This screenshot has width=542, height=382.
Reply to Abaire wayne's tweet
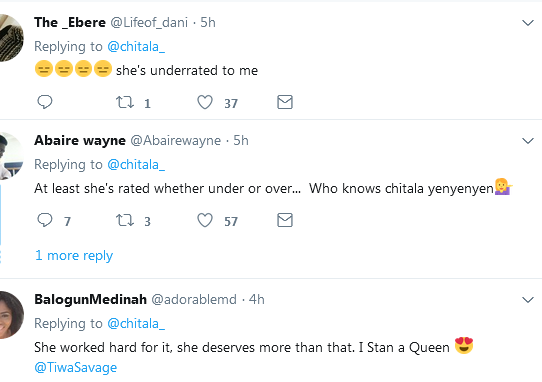[45, 220]
